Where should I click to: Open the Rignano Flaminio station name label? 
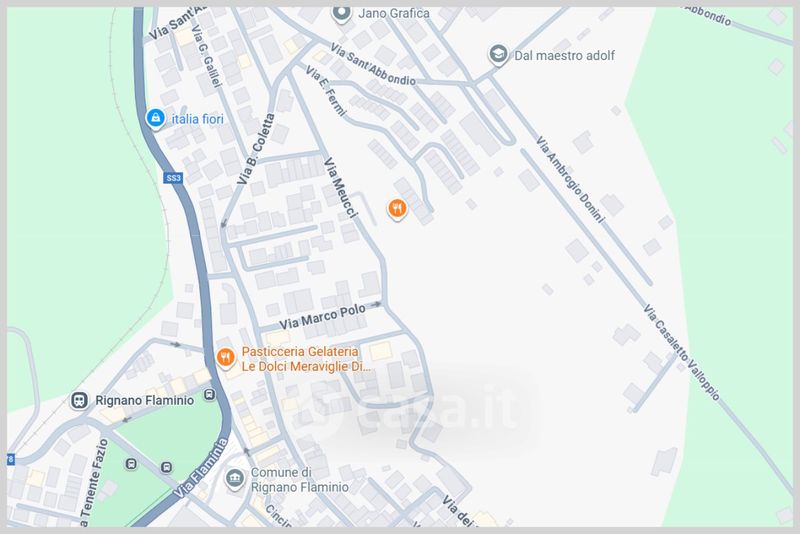click(144, 400)
